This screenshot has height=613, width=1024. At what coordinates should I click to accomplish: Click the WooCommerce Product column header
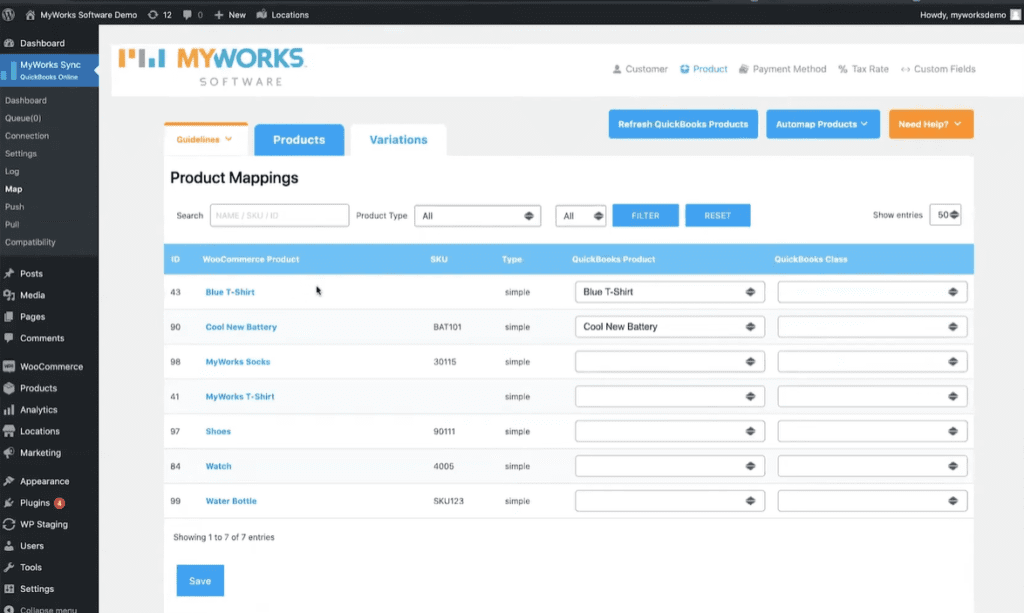click(x=251, y=259)
